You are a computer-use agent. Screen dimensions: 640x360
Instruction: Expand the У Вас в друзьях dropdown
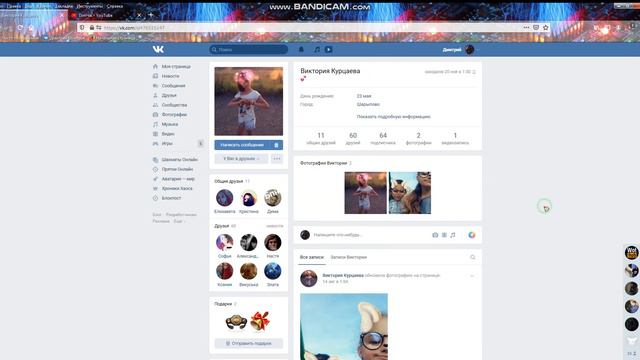(241, 159)
